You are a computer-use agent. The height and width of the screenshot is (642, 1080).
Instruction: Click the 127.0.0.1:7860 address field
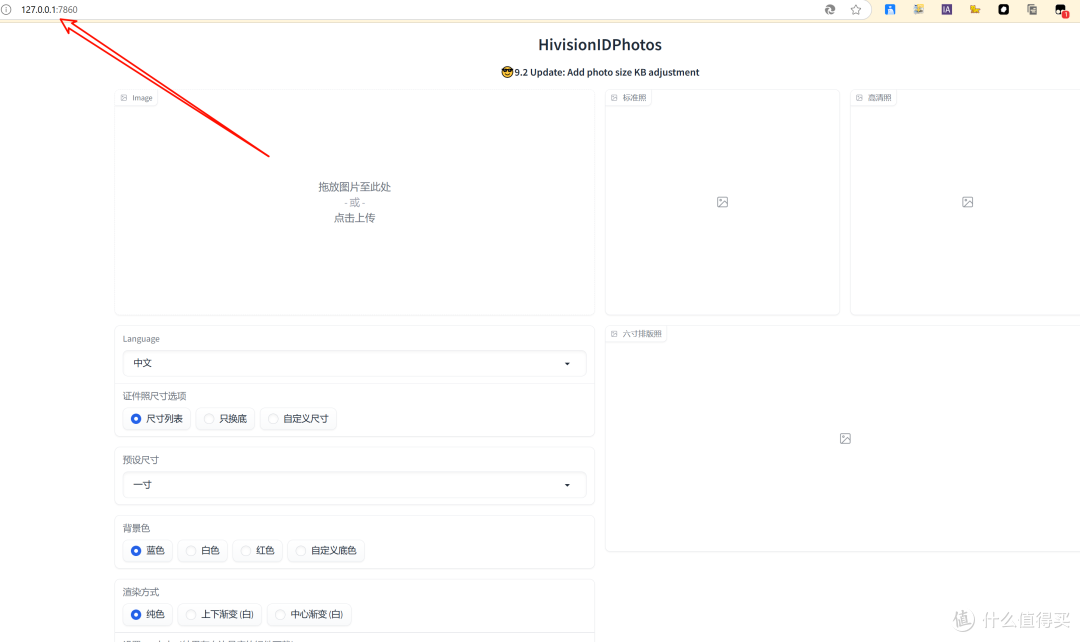pyautogui.click(x=49, y=10)
